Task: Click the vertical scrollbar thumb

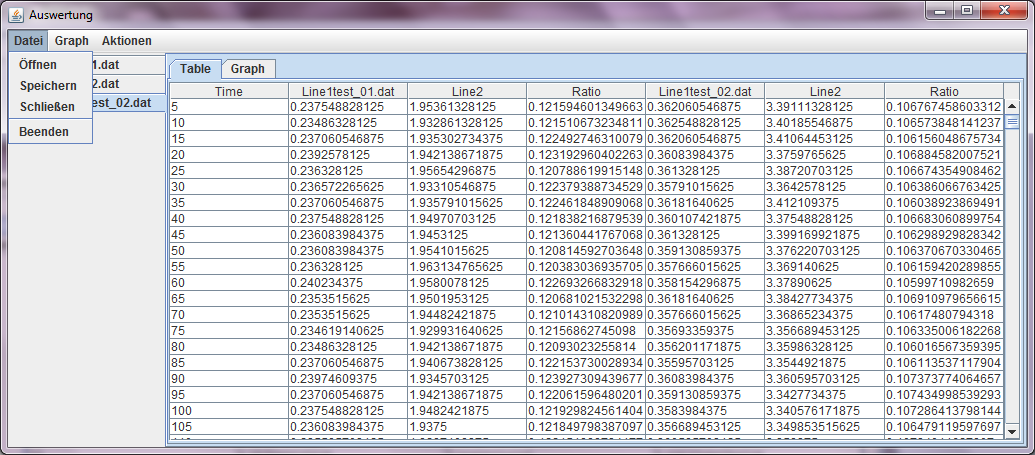Action: click(1011, 122)
